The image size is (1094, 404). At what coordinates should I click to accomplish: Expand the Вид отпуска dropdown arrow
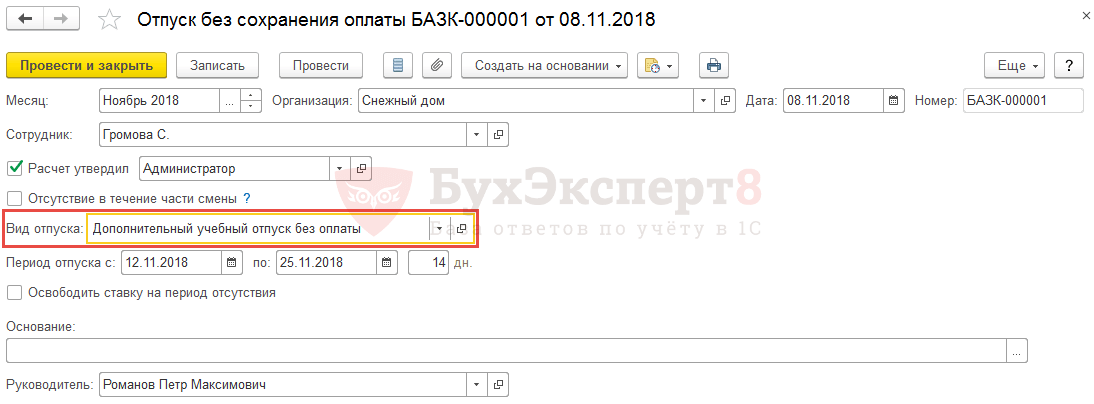440,229
